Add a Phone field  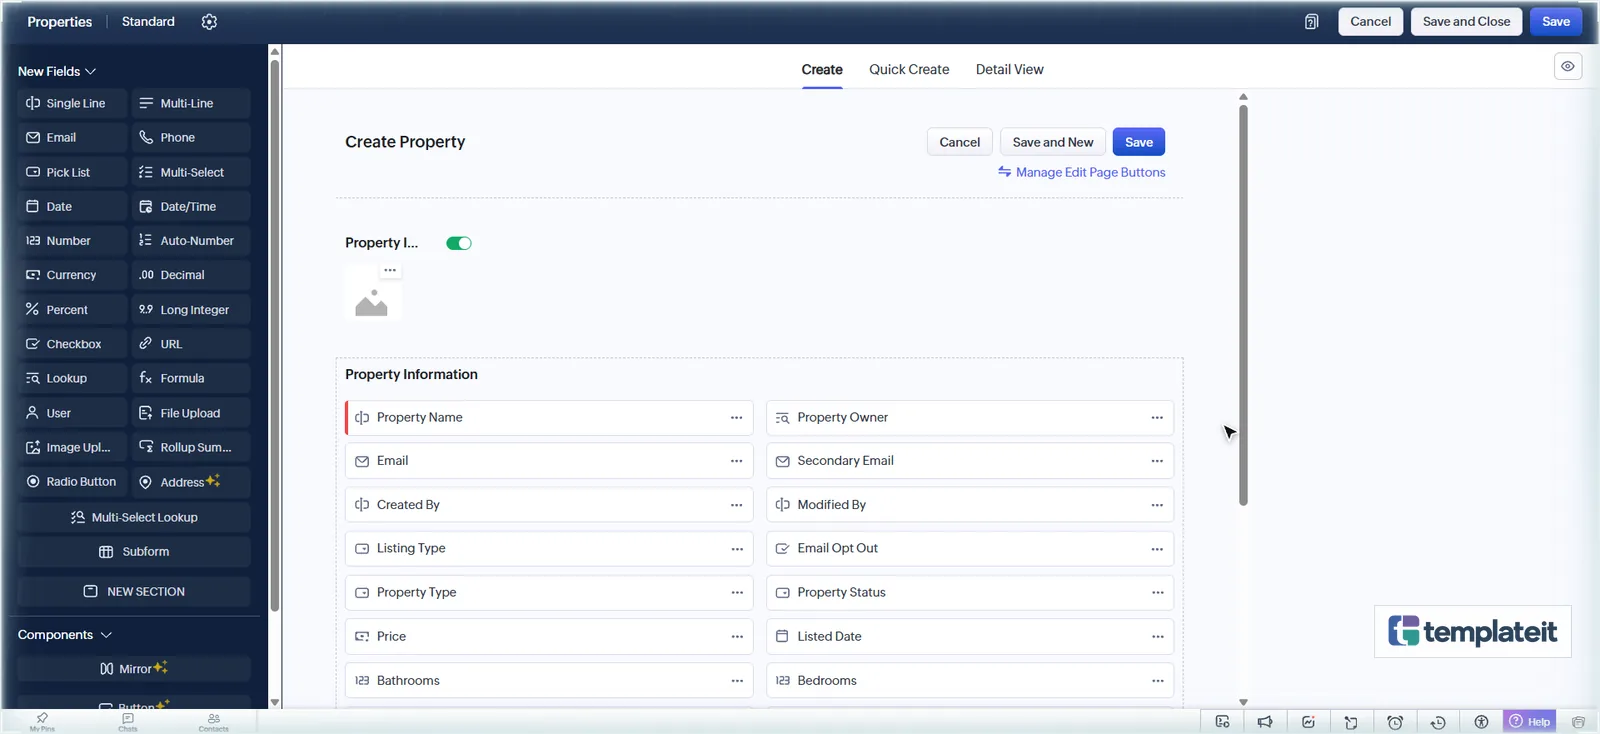(x=191, y=138)
